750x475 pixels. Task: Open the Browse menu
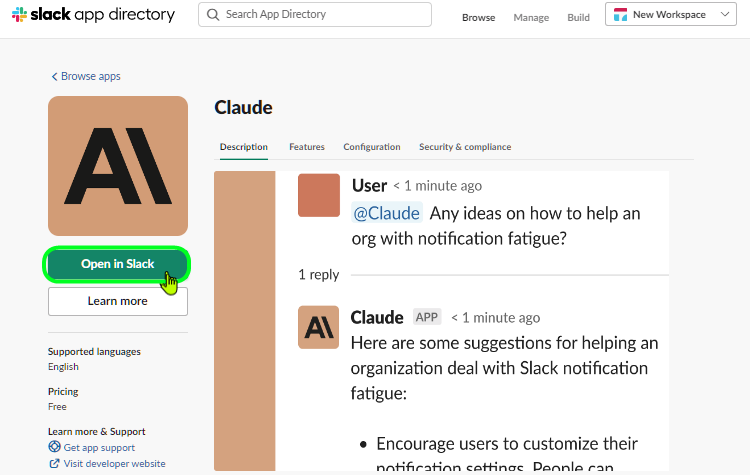[478, 18]
